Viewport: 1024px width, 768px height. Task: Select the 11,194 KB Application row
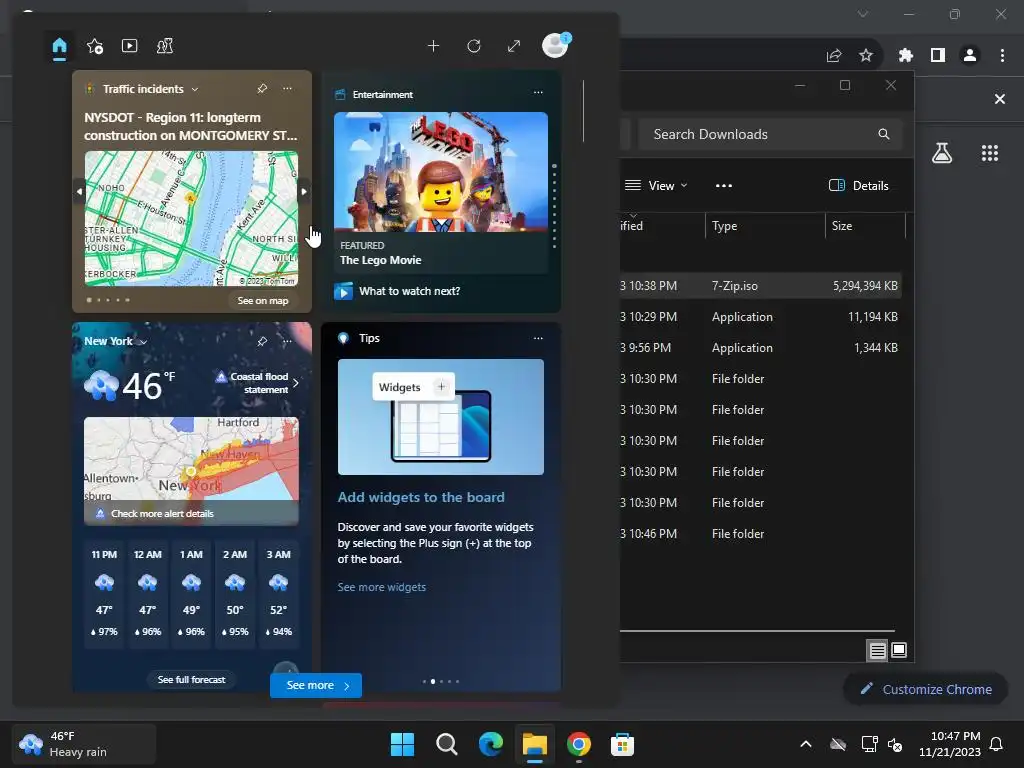tap(761, 317)
